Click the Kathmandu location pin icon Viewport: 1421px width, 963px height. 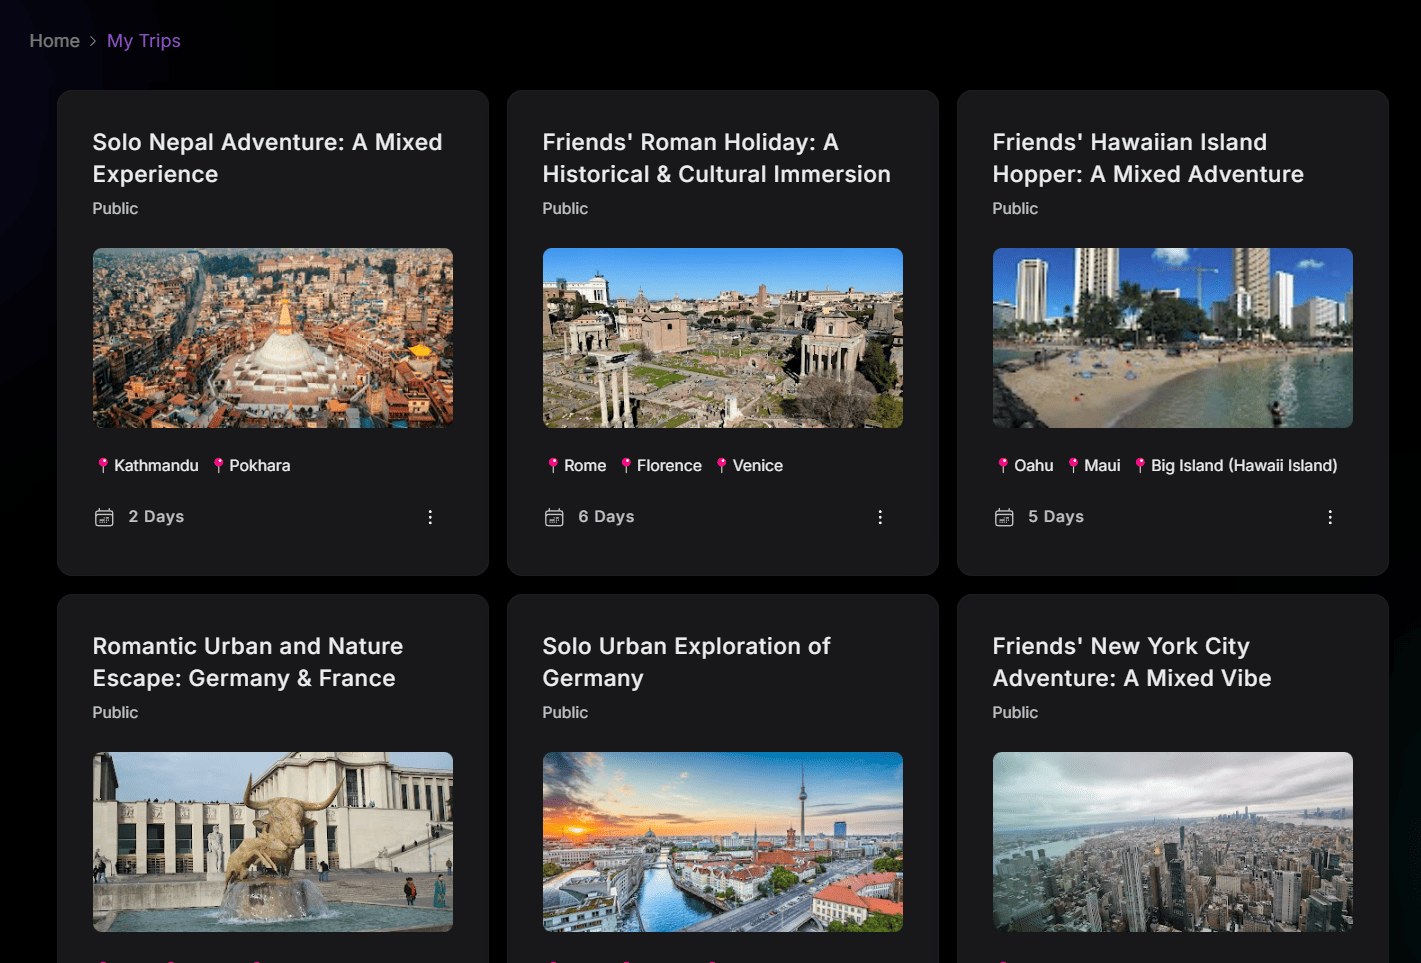click(103, 465)
